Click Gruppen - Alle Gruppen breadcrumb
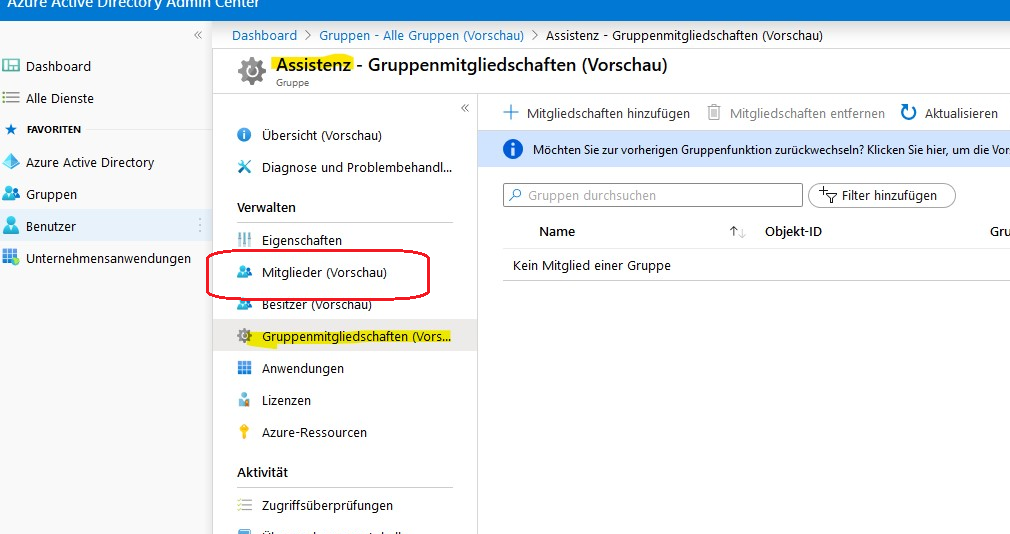Image resolution: width=1010 pixels, height=534 pixels. 421,35
